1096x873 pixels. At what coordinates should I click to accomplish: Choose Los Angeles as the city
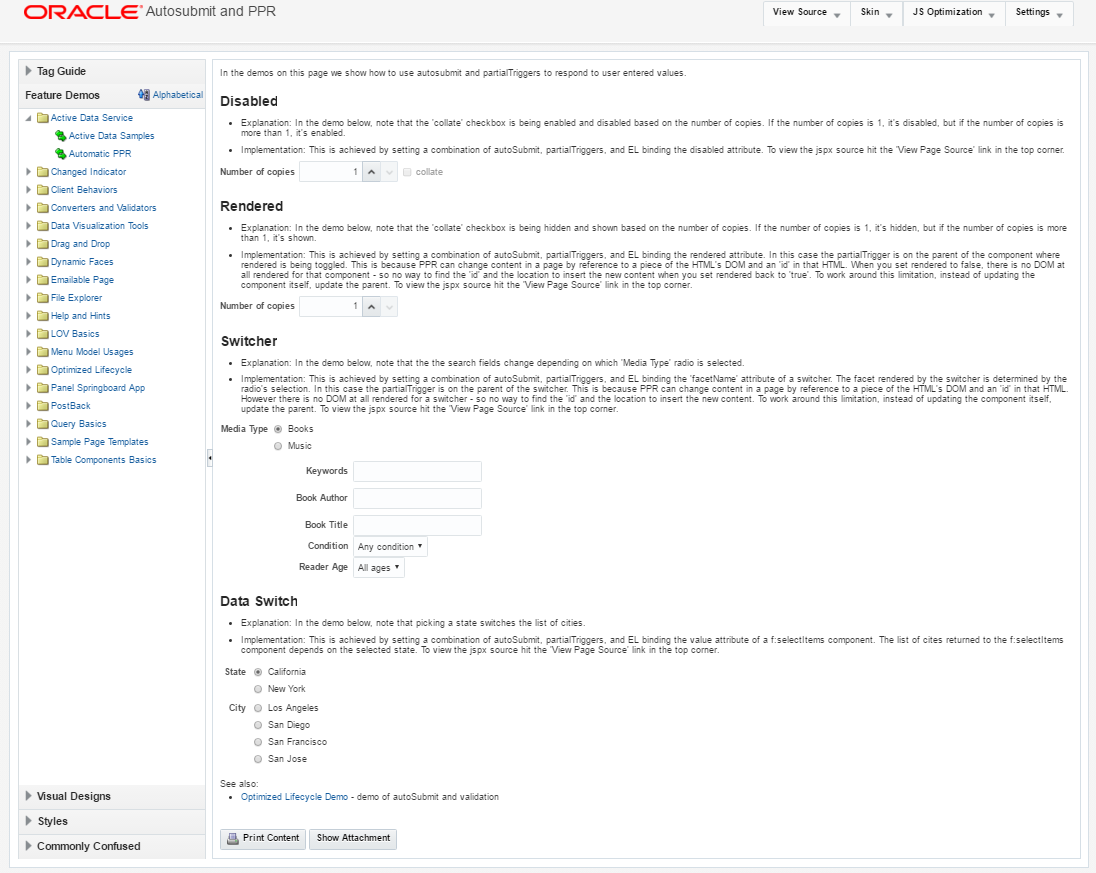[x=258, y=708]
